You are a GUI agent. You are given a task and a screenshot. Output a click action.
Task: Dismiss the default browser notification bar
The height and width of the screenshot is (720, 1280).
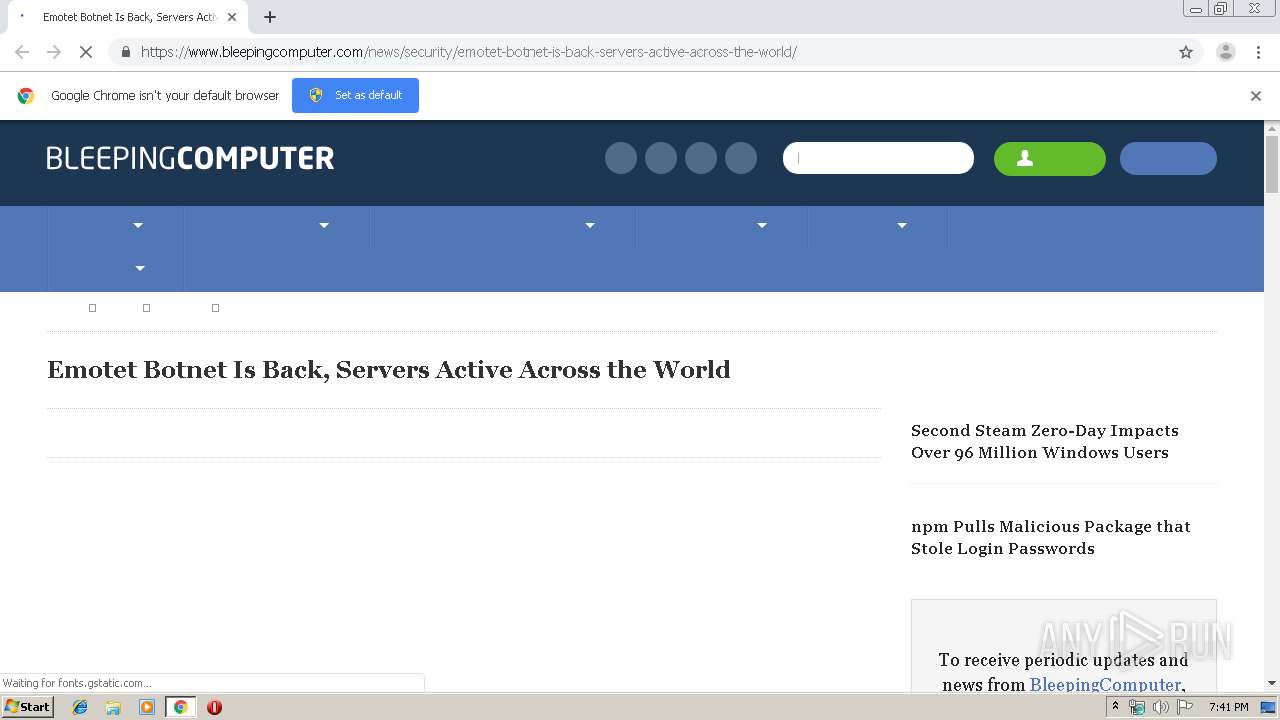tap(1256, 96)
